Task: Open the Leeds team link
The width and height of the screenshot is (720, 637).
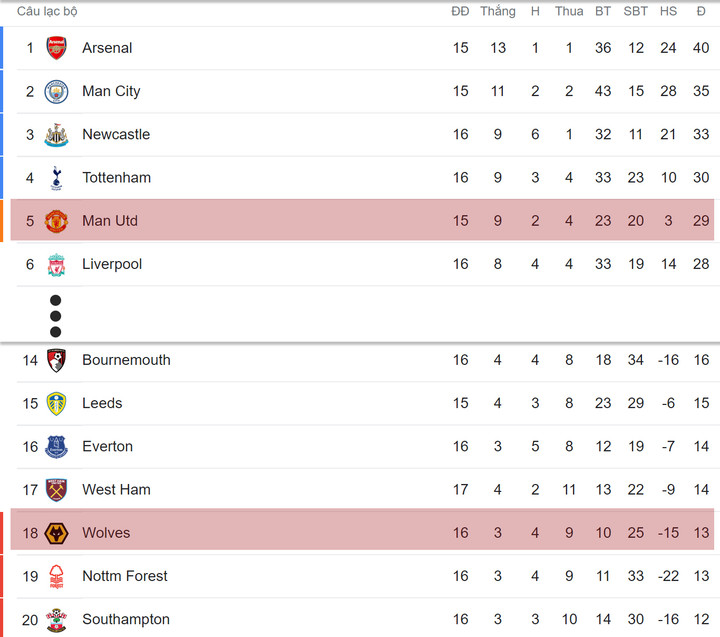Action: click(x=102, y=403)
